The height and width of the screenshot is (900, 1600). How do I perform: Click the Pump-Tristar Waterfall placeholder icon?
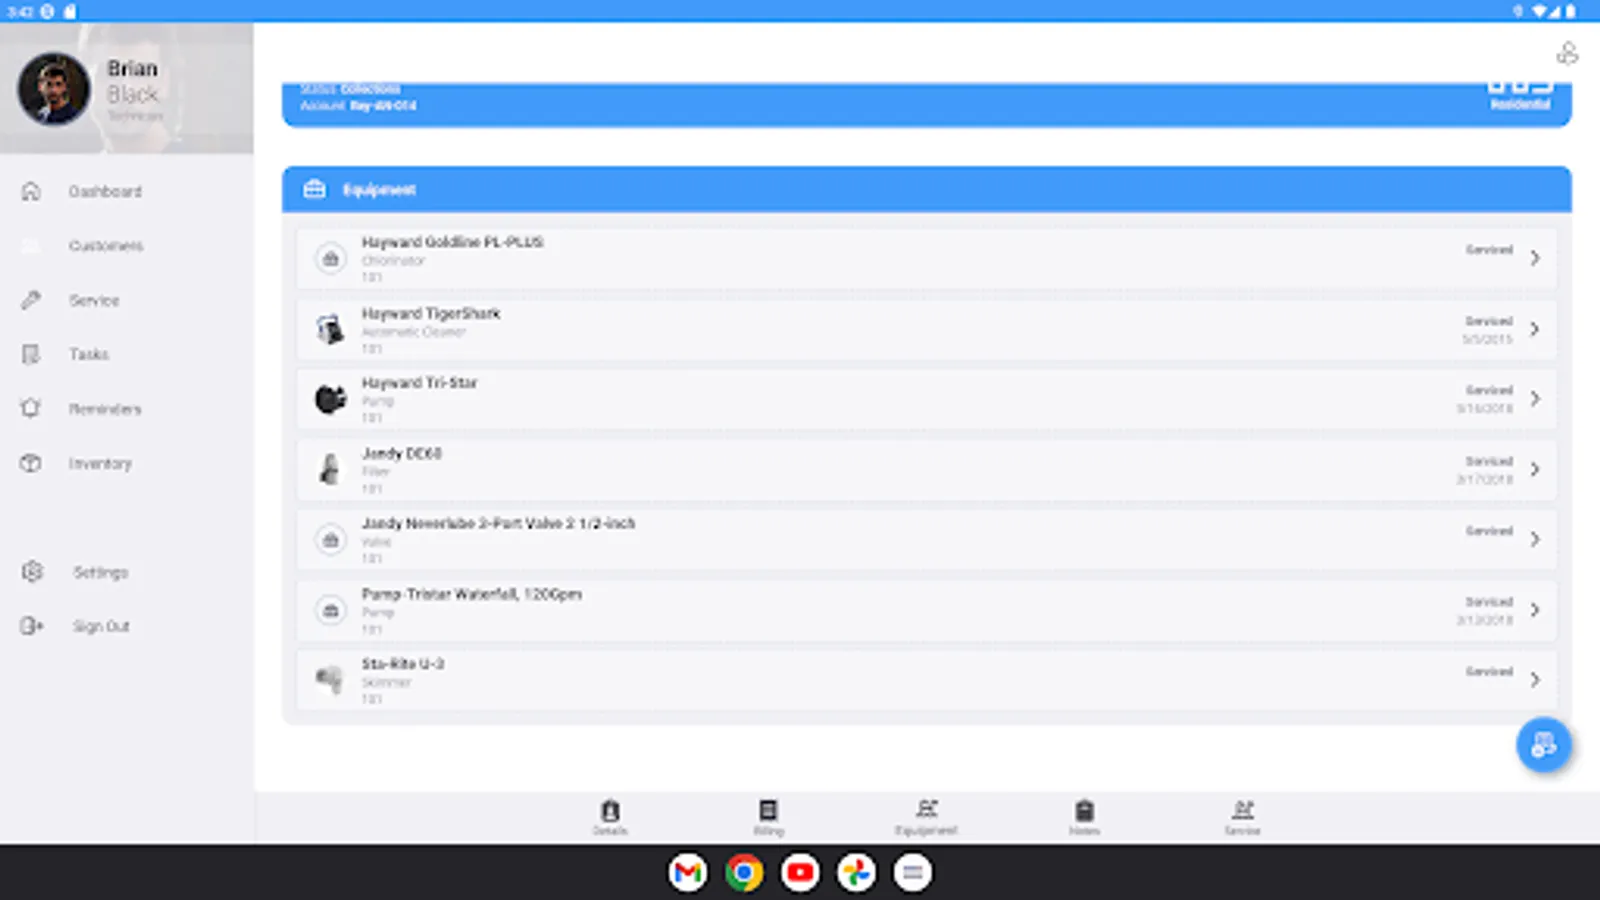[x=330, y=610]
